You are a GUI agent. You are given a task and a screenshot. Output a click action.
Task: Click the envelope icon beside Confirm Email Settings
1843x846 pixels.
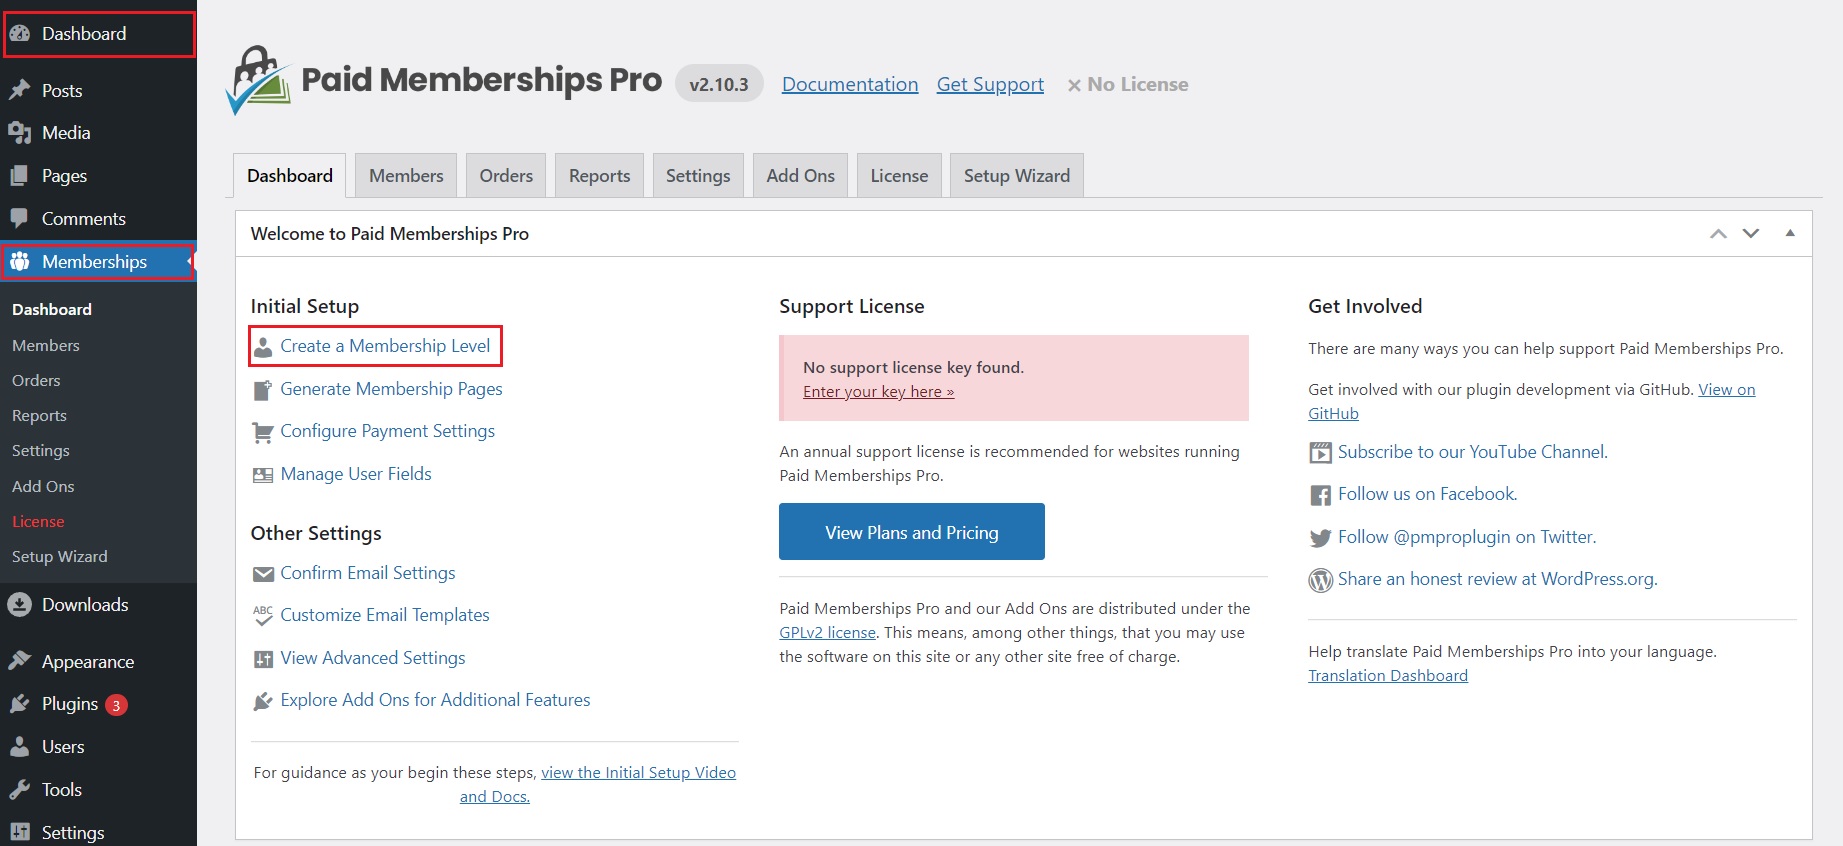pyautogui.click(x=263, y=574)
